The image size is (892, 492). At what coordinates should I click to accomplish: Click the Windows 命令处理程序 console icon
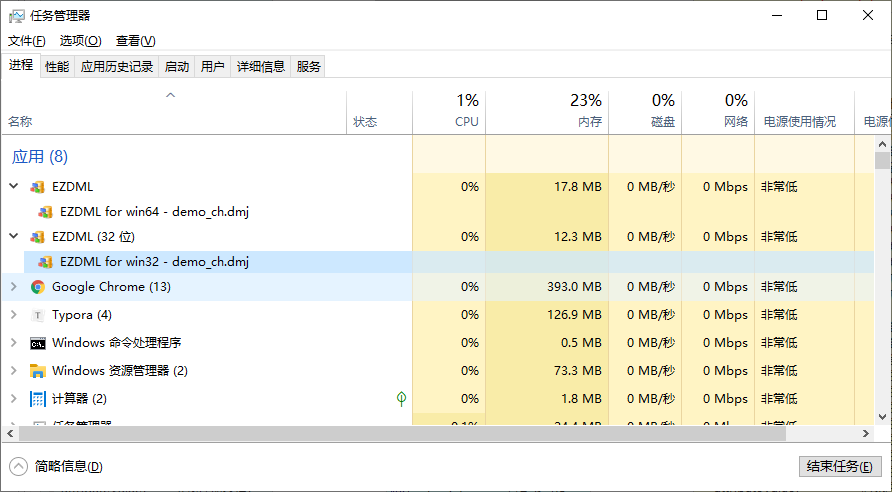point(38,343)
